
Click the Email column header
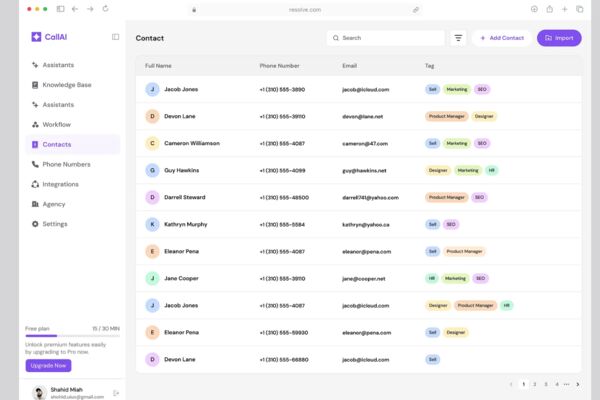point(349,66)
